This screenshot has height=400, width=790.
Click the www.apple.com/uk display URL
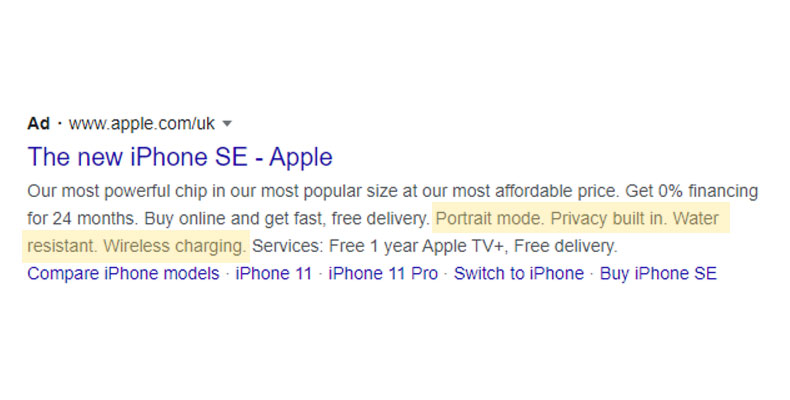[142, 124]
